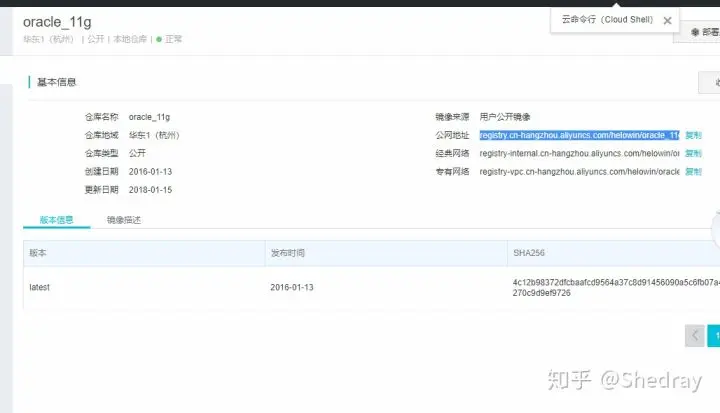
Task: Open the 版本信息 tab
Action: pyautogui.click(x=56, y=220)
